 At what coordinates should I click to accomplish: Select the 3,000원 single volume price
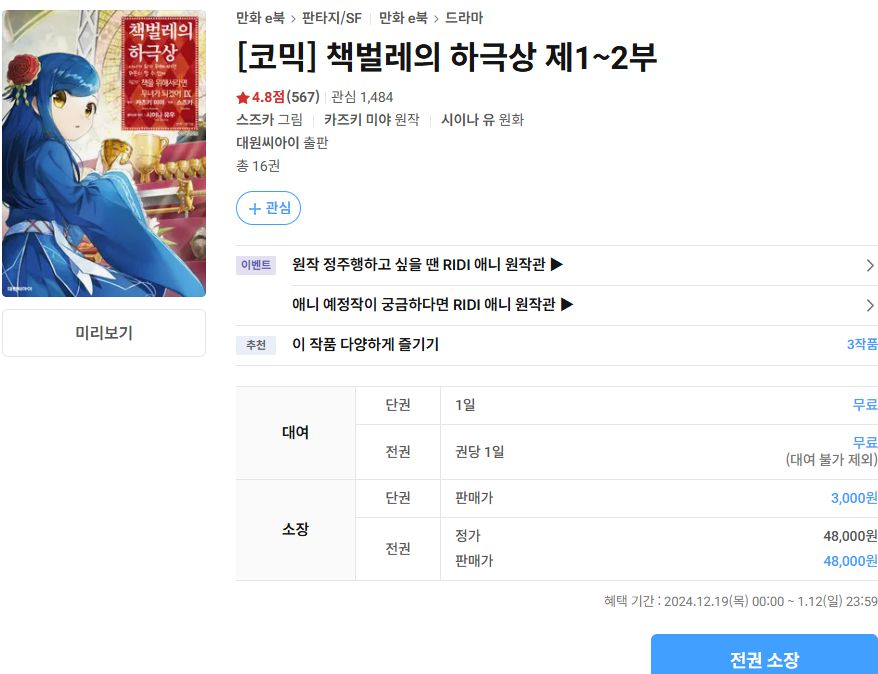pyautogui.click(x=854, y=498)
